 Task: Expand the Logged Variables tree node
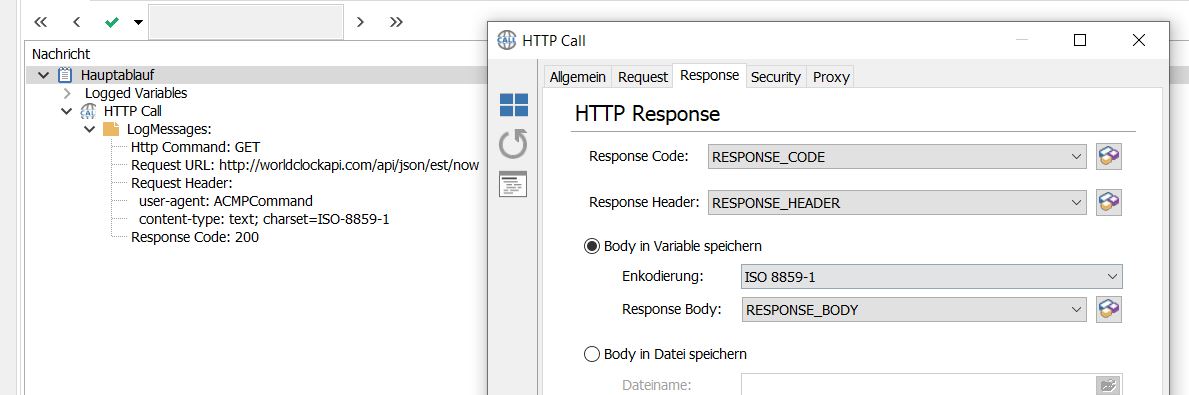67,93
